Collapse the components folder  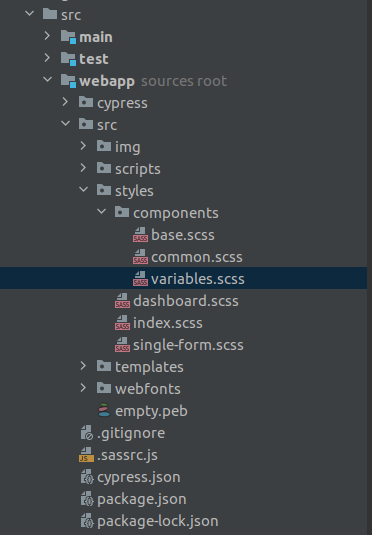coord(102,212)
